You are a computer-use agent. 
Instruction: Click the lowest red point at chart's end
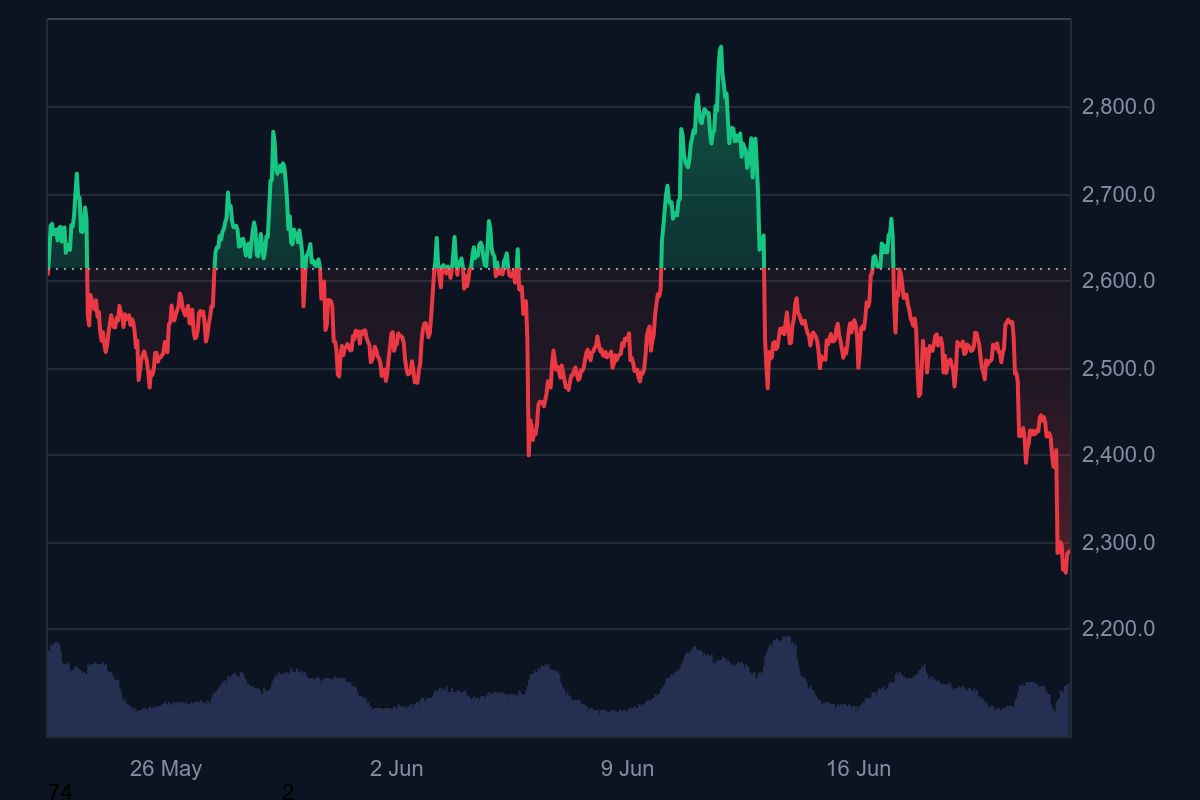1065,572
